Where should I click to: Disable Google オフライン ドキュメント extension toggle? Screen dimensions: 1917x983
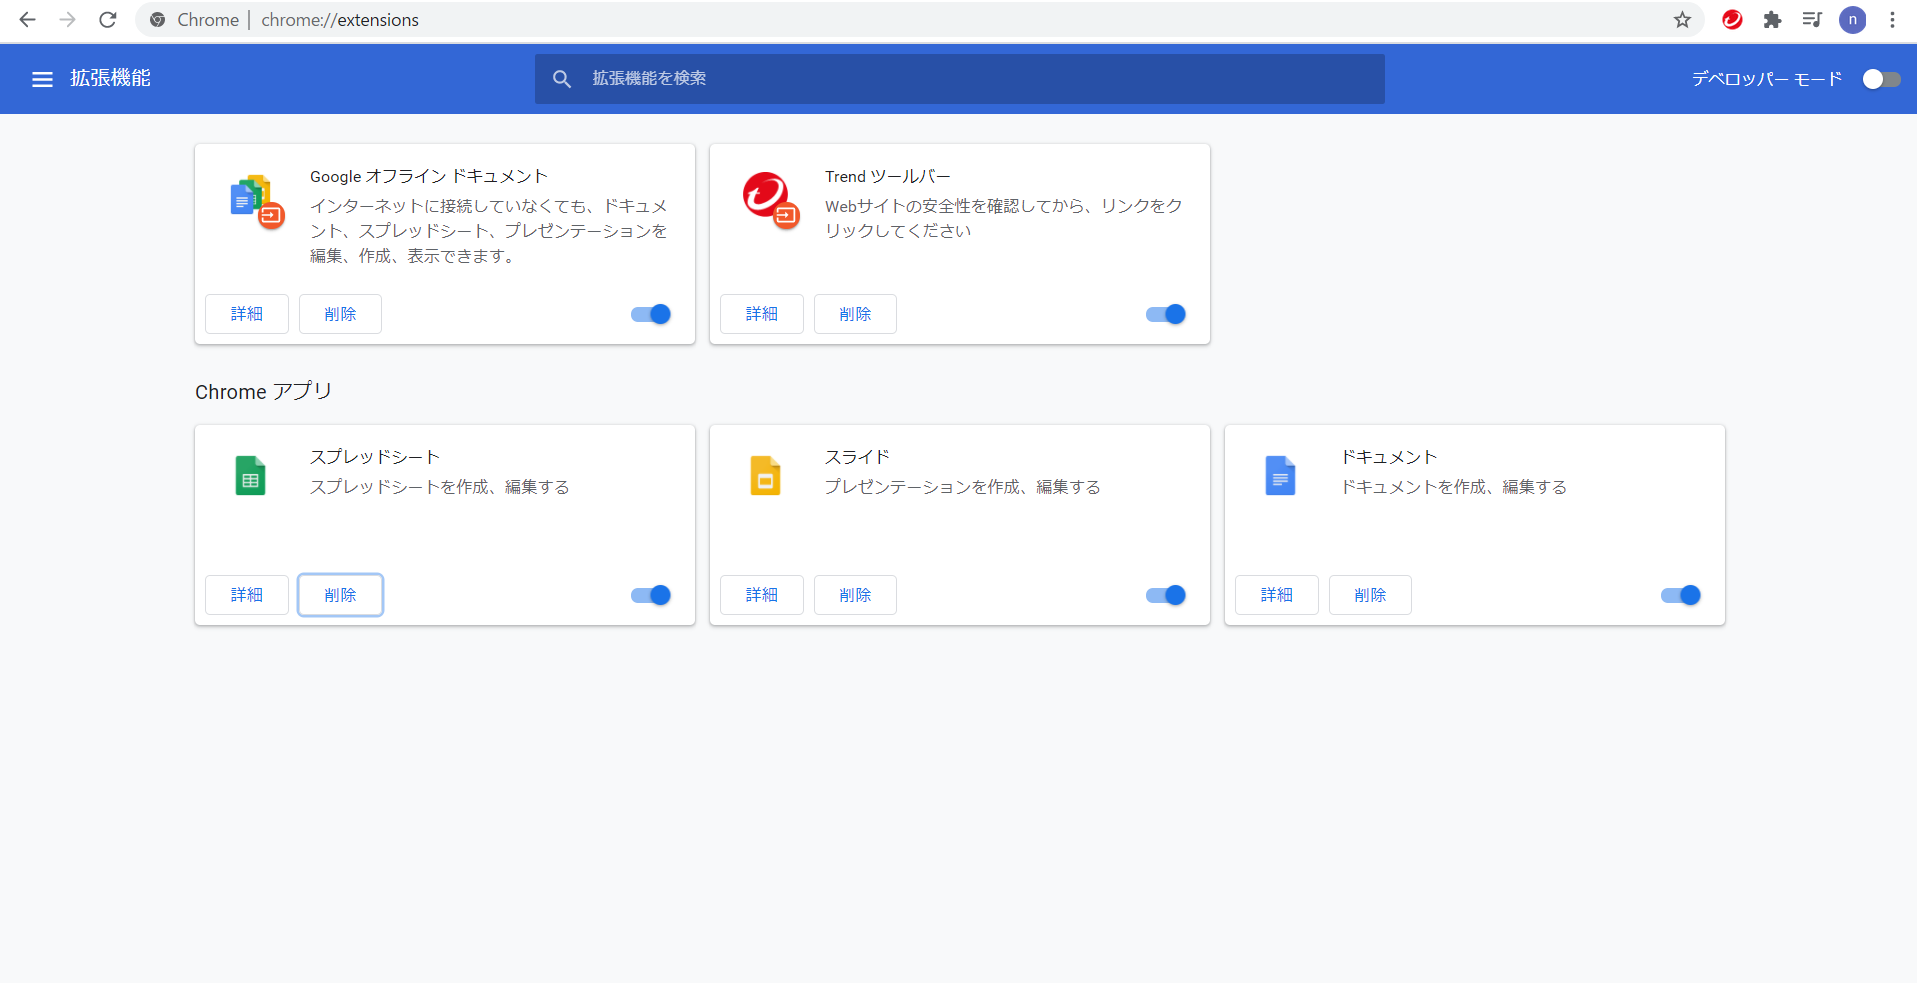(651, 314)
